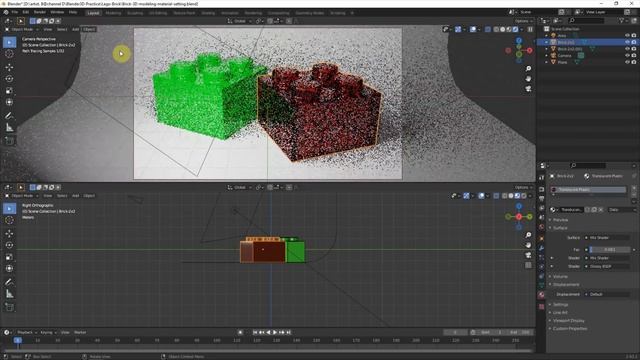Hide the Plane object in viewport
The height and width of the screenshot is (360, 640).
point(627,62)
